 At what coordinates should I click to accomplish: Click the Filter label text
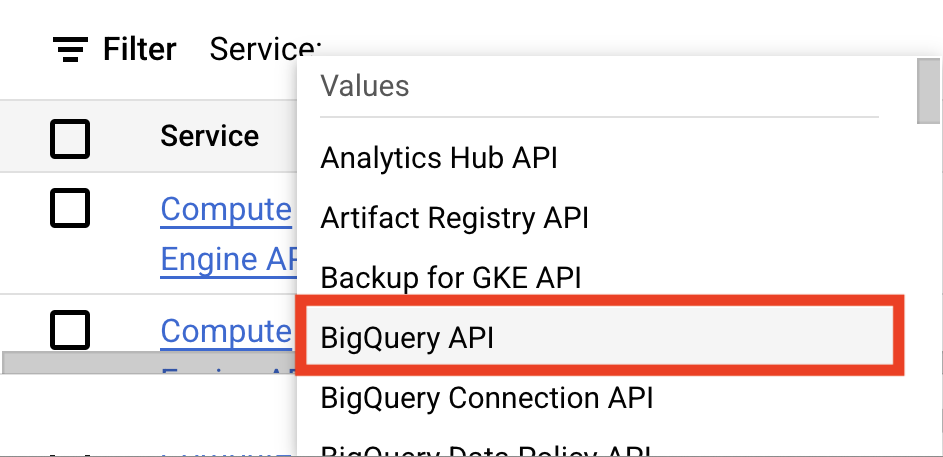point(139,49)
